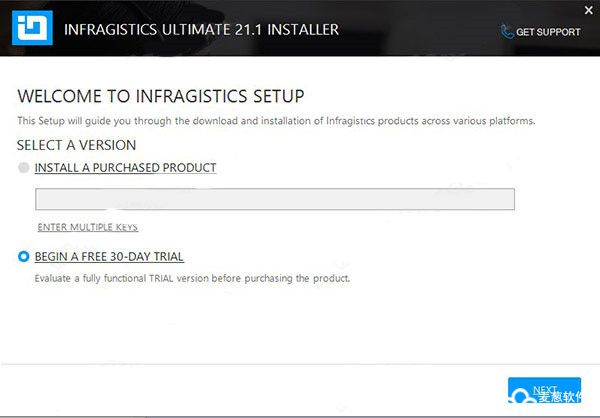Select the Install a Purchased Product radio button
This screenshot has width=600, height=418.
23,168
